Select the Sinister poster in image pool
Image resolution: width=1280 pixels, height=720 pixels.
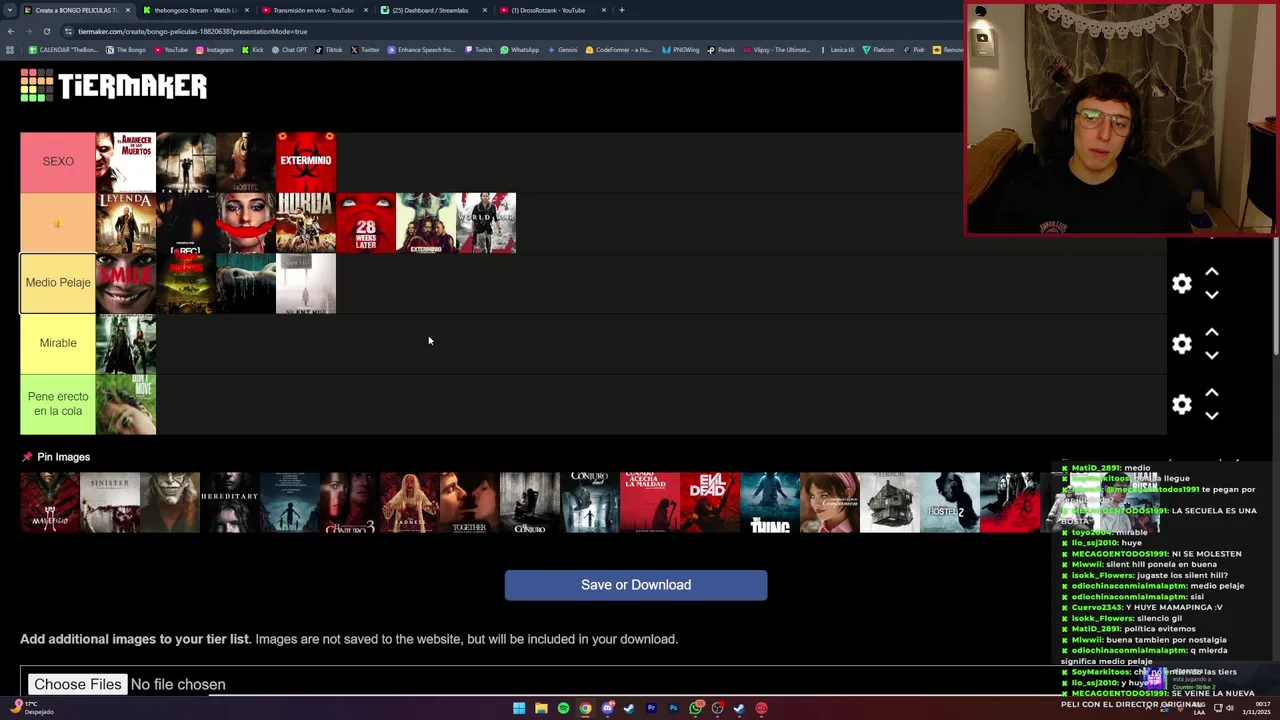(x=110, y=503)
